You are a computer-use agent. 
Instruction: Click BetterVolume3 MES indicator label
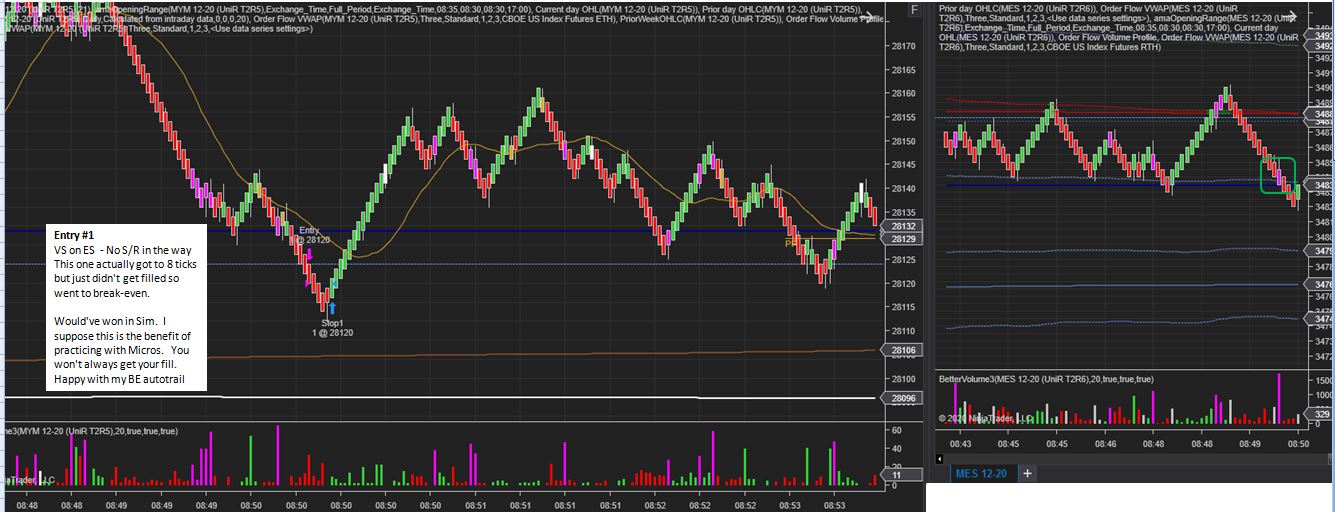coord(1046,379)
